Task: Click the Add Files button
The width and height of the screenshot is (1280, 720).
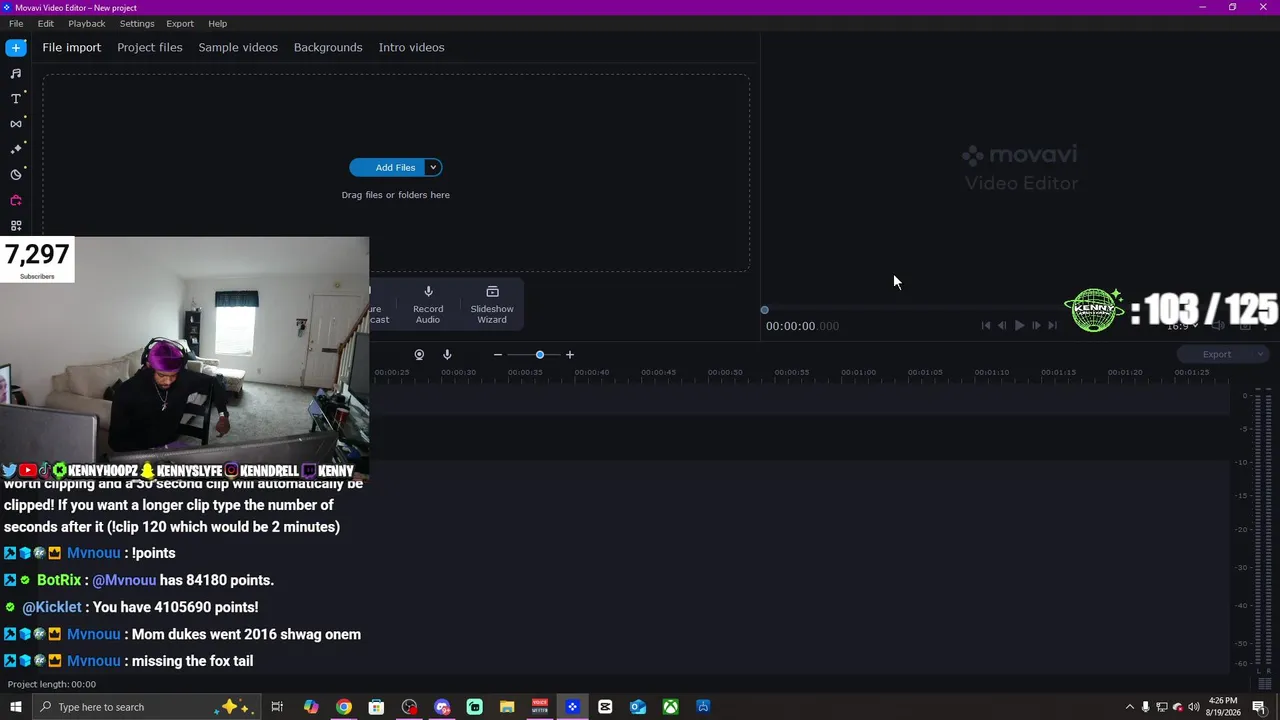Action: (x=387, y=168)
